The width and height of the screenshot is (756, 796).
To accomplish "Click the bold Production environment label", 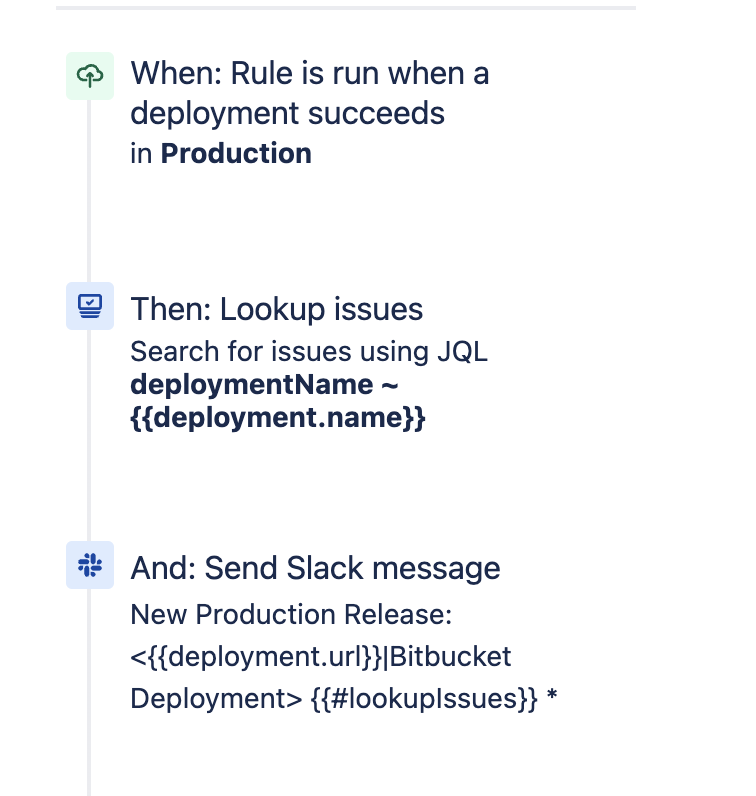I will pos(236,153).
